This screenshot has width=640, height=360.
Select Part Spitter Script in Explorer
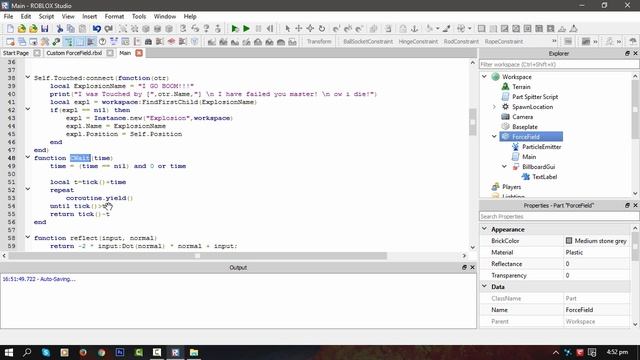tap(535, 97)
